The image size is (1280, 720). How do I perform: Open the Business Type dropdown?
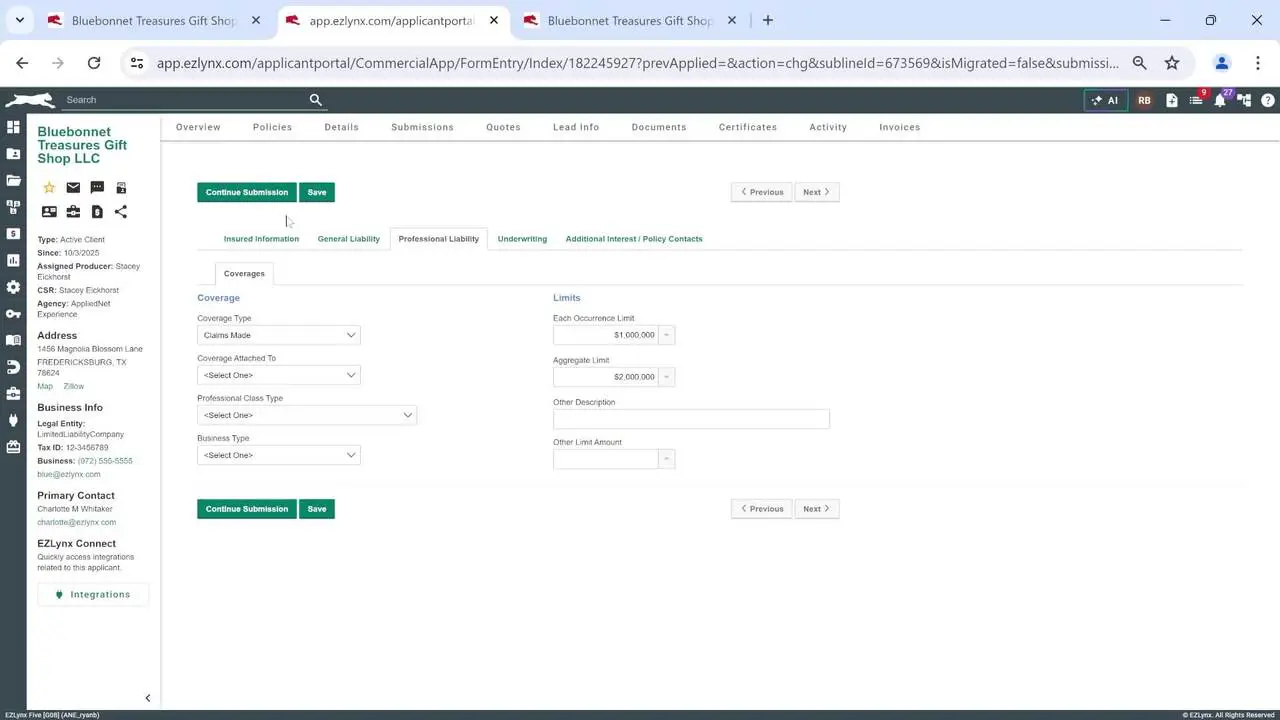click(x=278, y=455)
